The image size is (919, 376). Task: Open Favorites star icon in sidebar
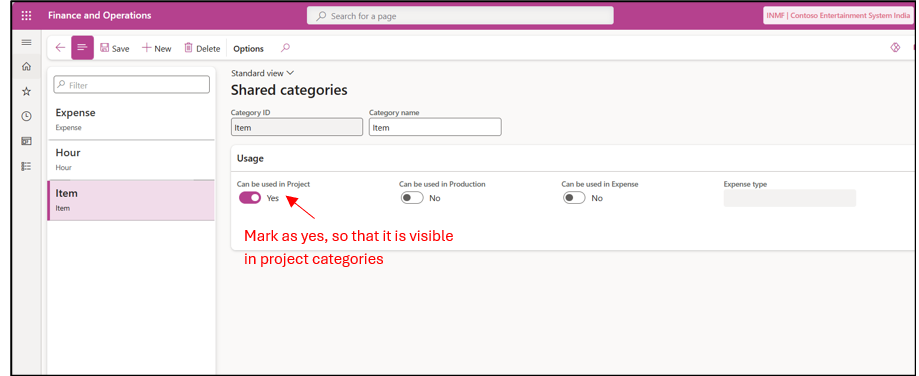pyautogui.click(x=26, y=91)
